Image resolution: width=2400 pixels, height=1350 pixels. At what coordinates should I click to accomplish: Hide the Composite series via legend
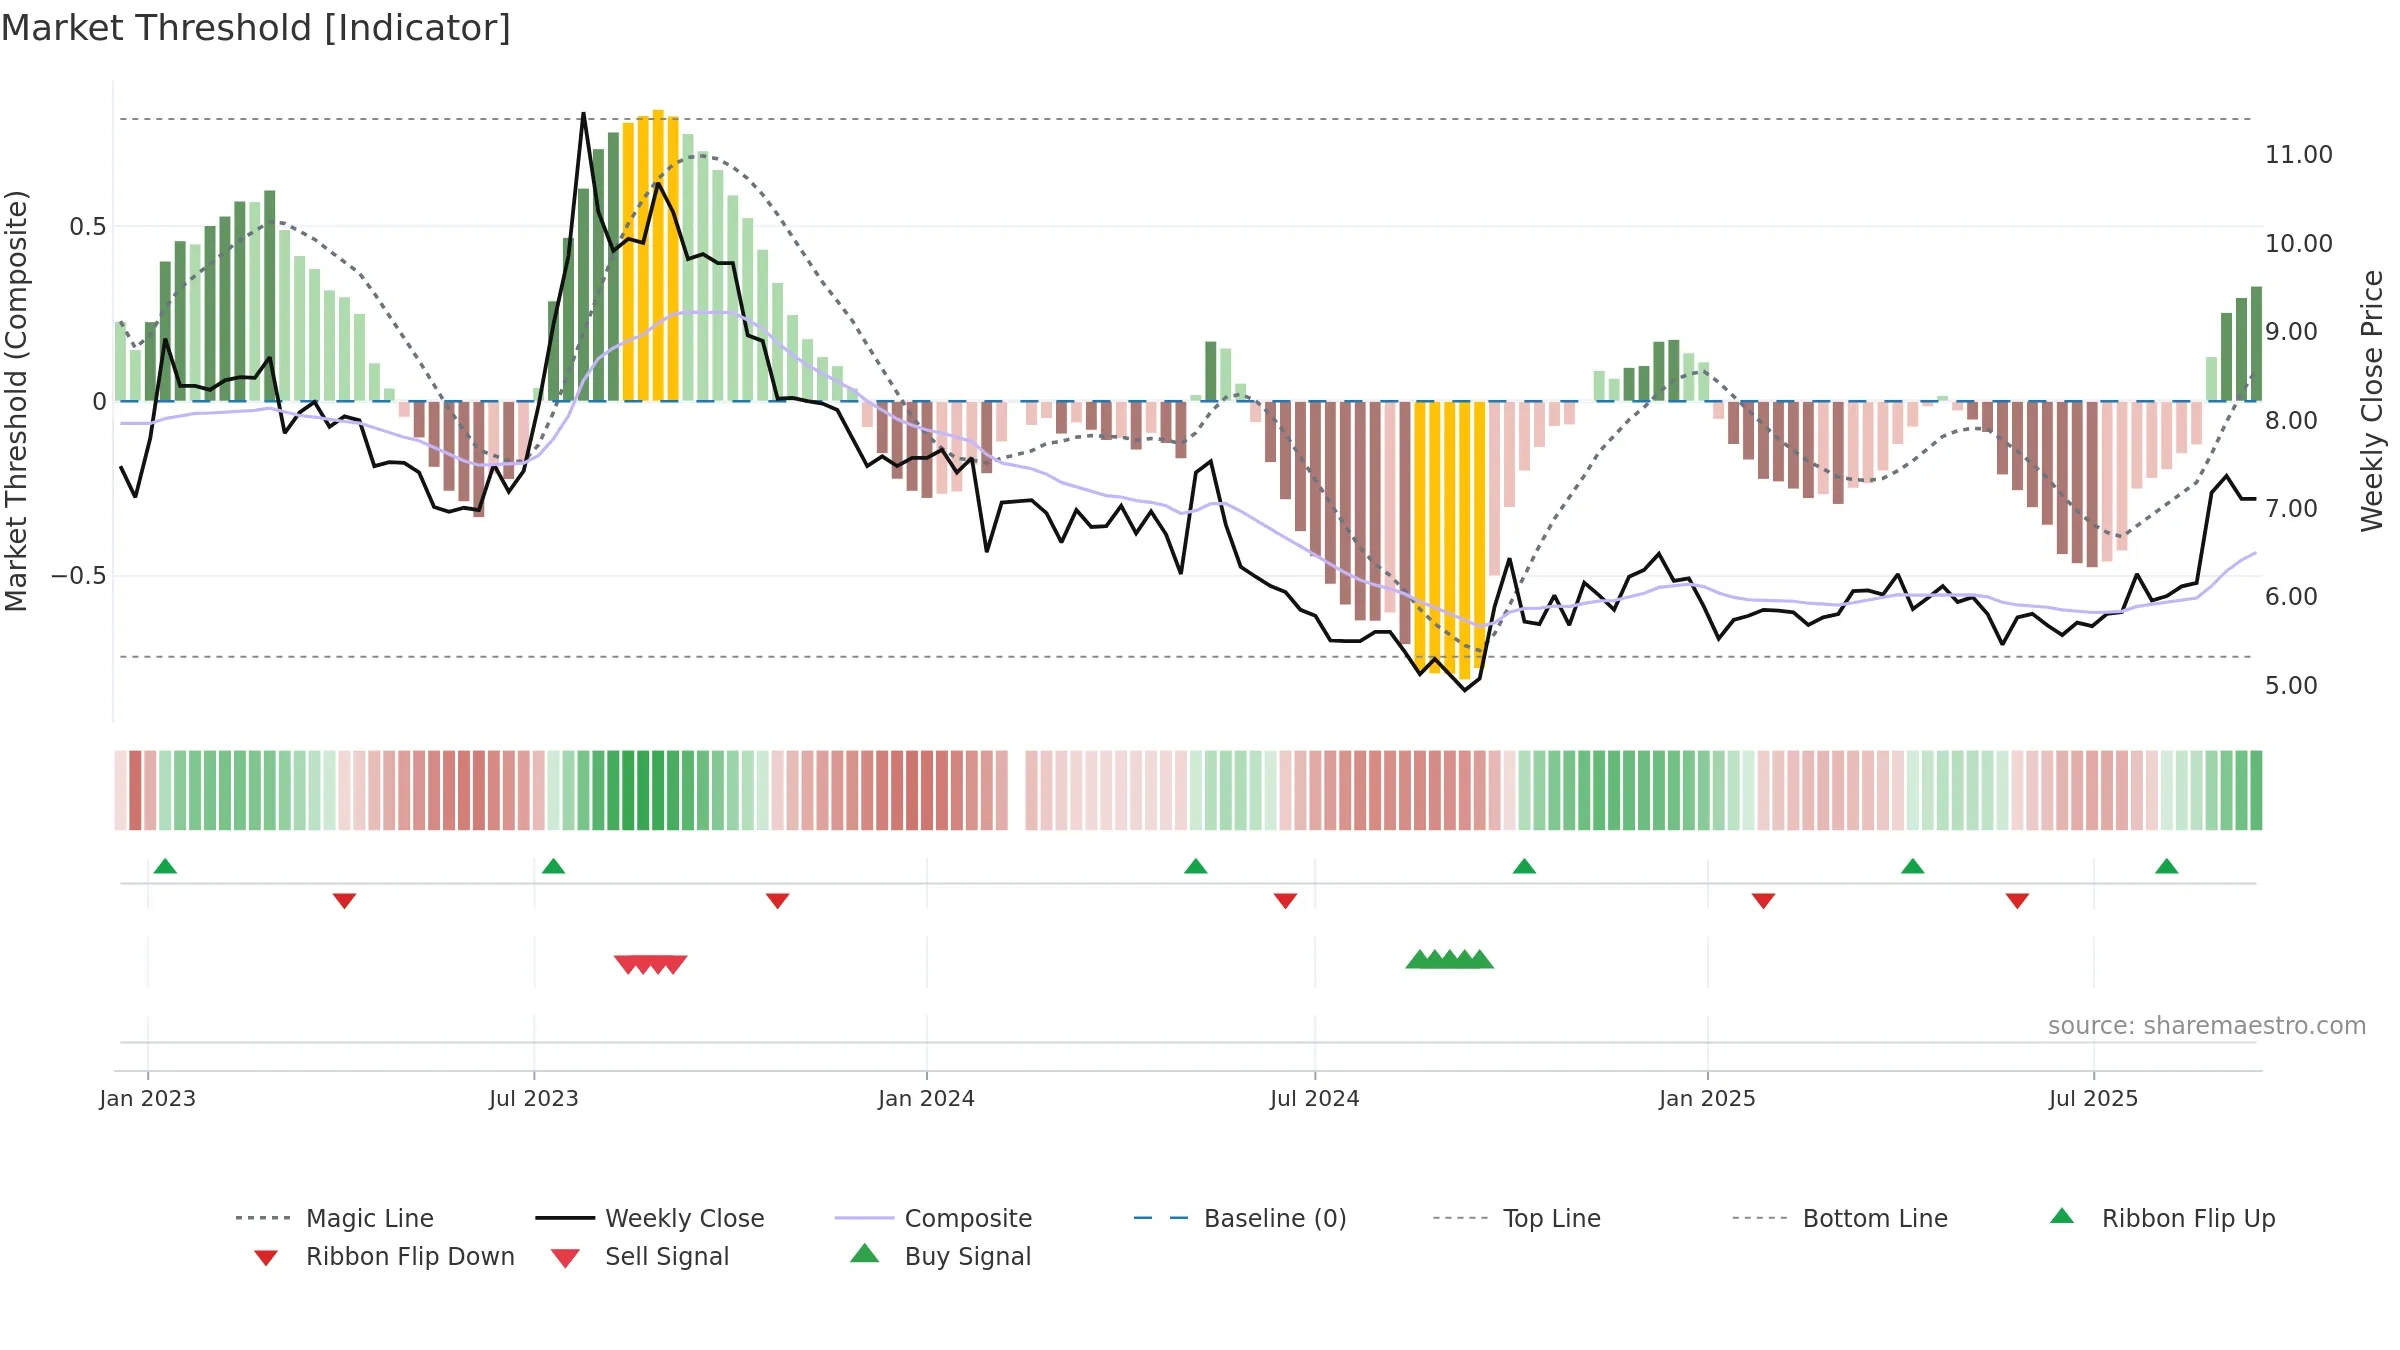(x=933, y=1218)
